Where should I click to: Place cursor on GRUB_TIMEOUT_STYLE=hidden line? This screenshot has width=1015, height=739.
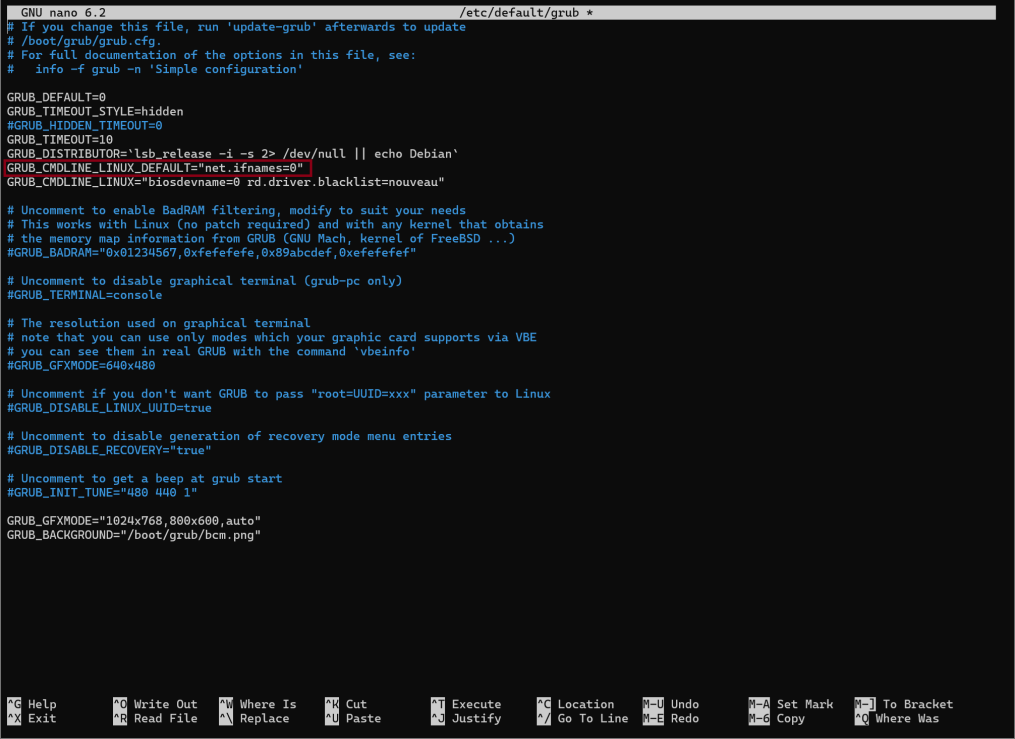[x=95, y=111]
